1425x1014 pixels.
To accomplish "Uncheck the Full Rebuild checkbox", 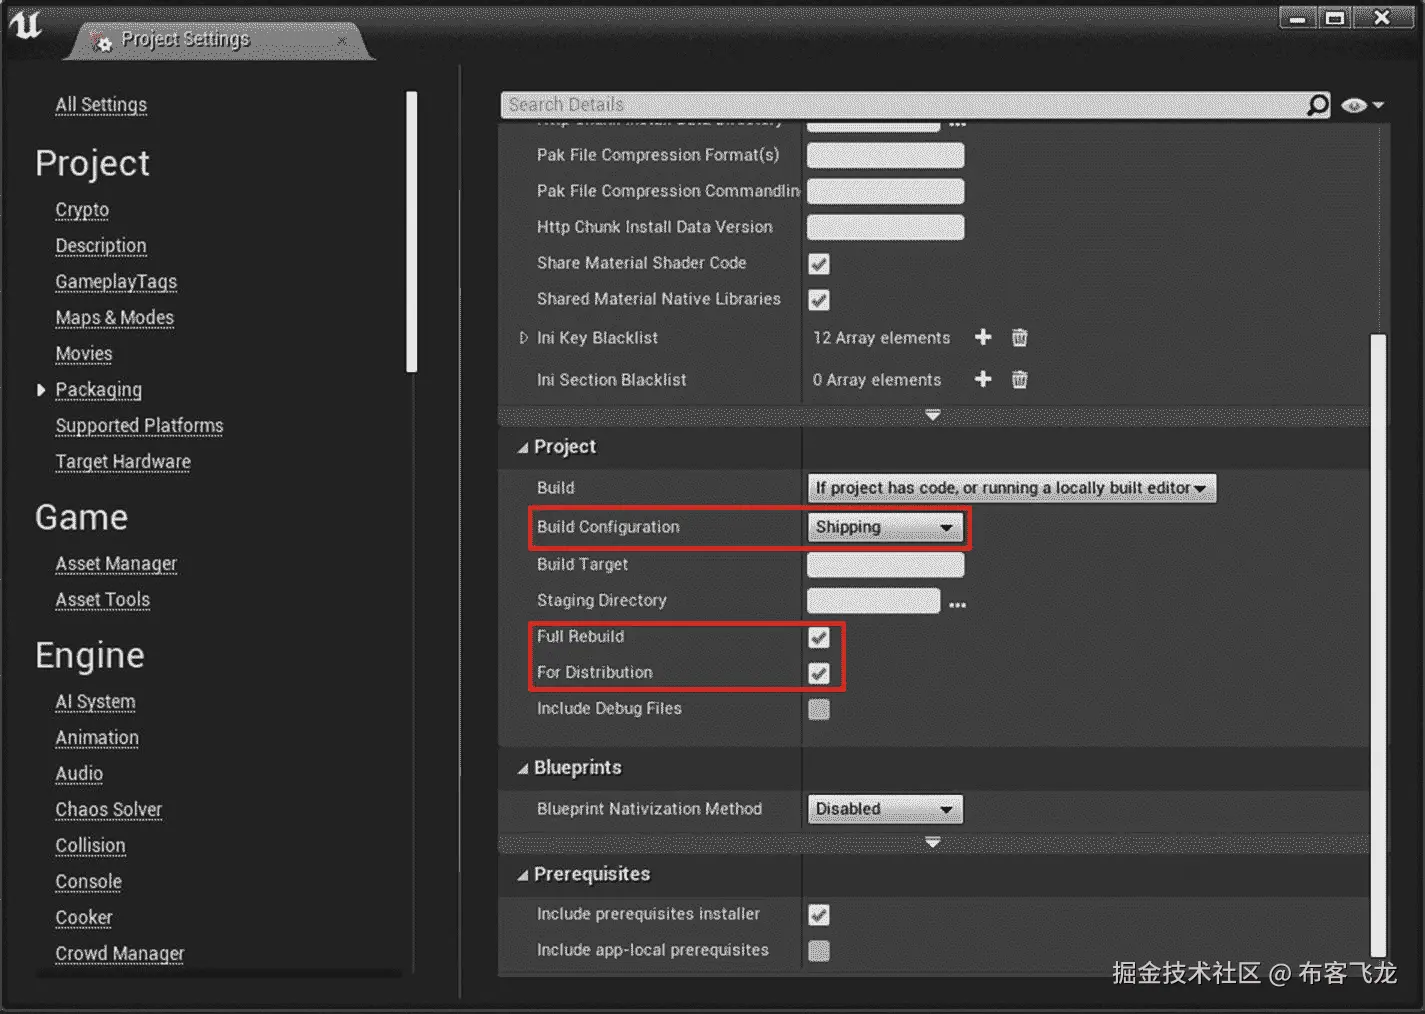I will [819, 637].
